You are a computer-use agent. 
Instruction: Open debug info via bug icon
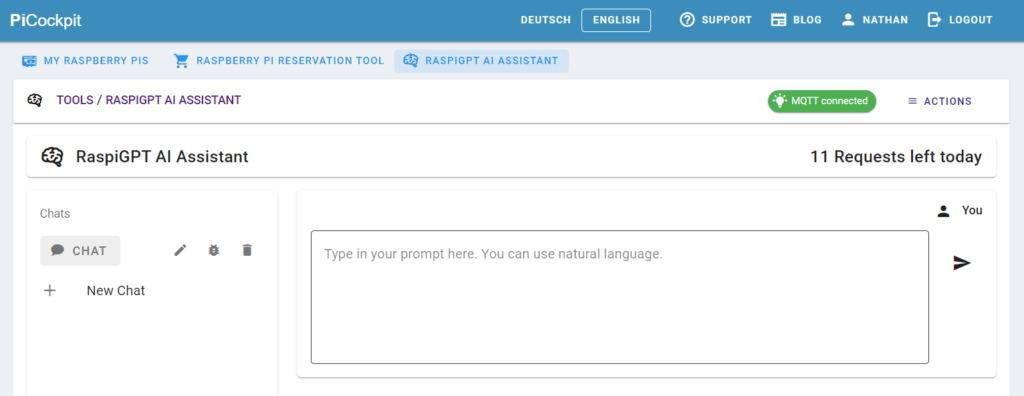coord(214,250)
